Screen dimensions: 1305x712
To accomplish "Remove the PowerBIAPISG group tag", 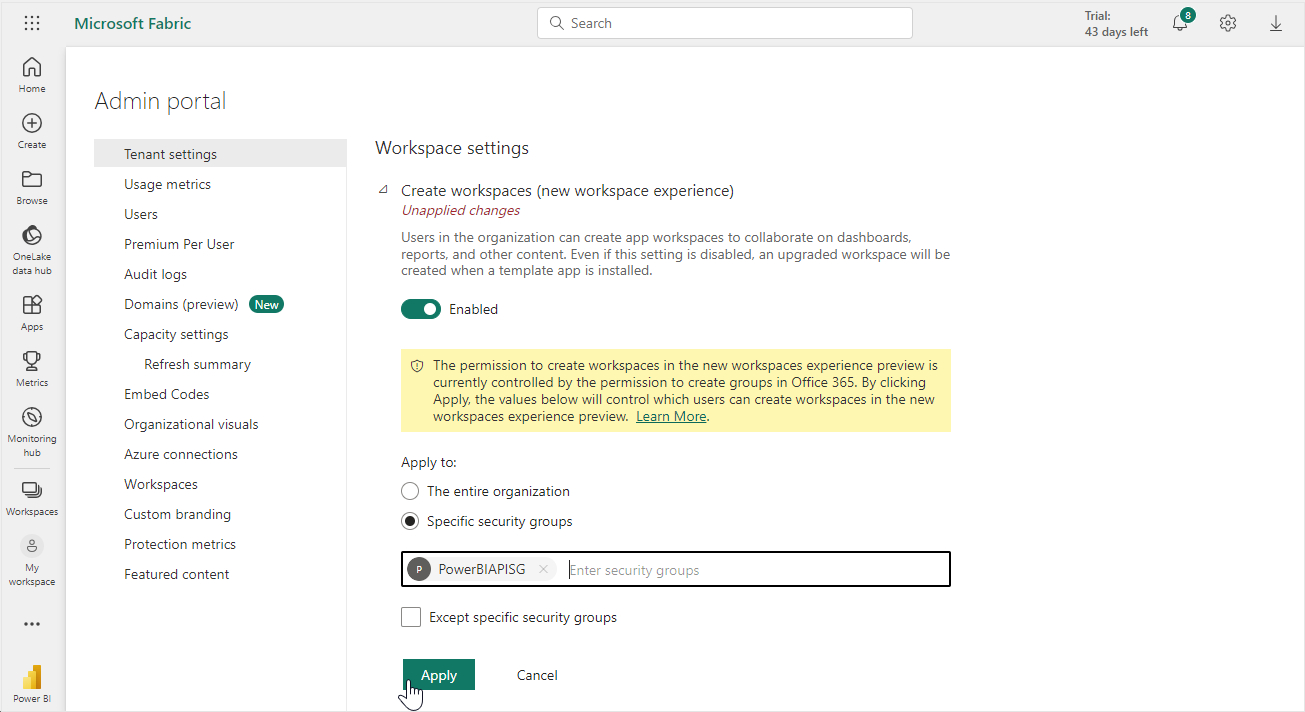I will click(x=543, y=569).
